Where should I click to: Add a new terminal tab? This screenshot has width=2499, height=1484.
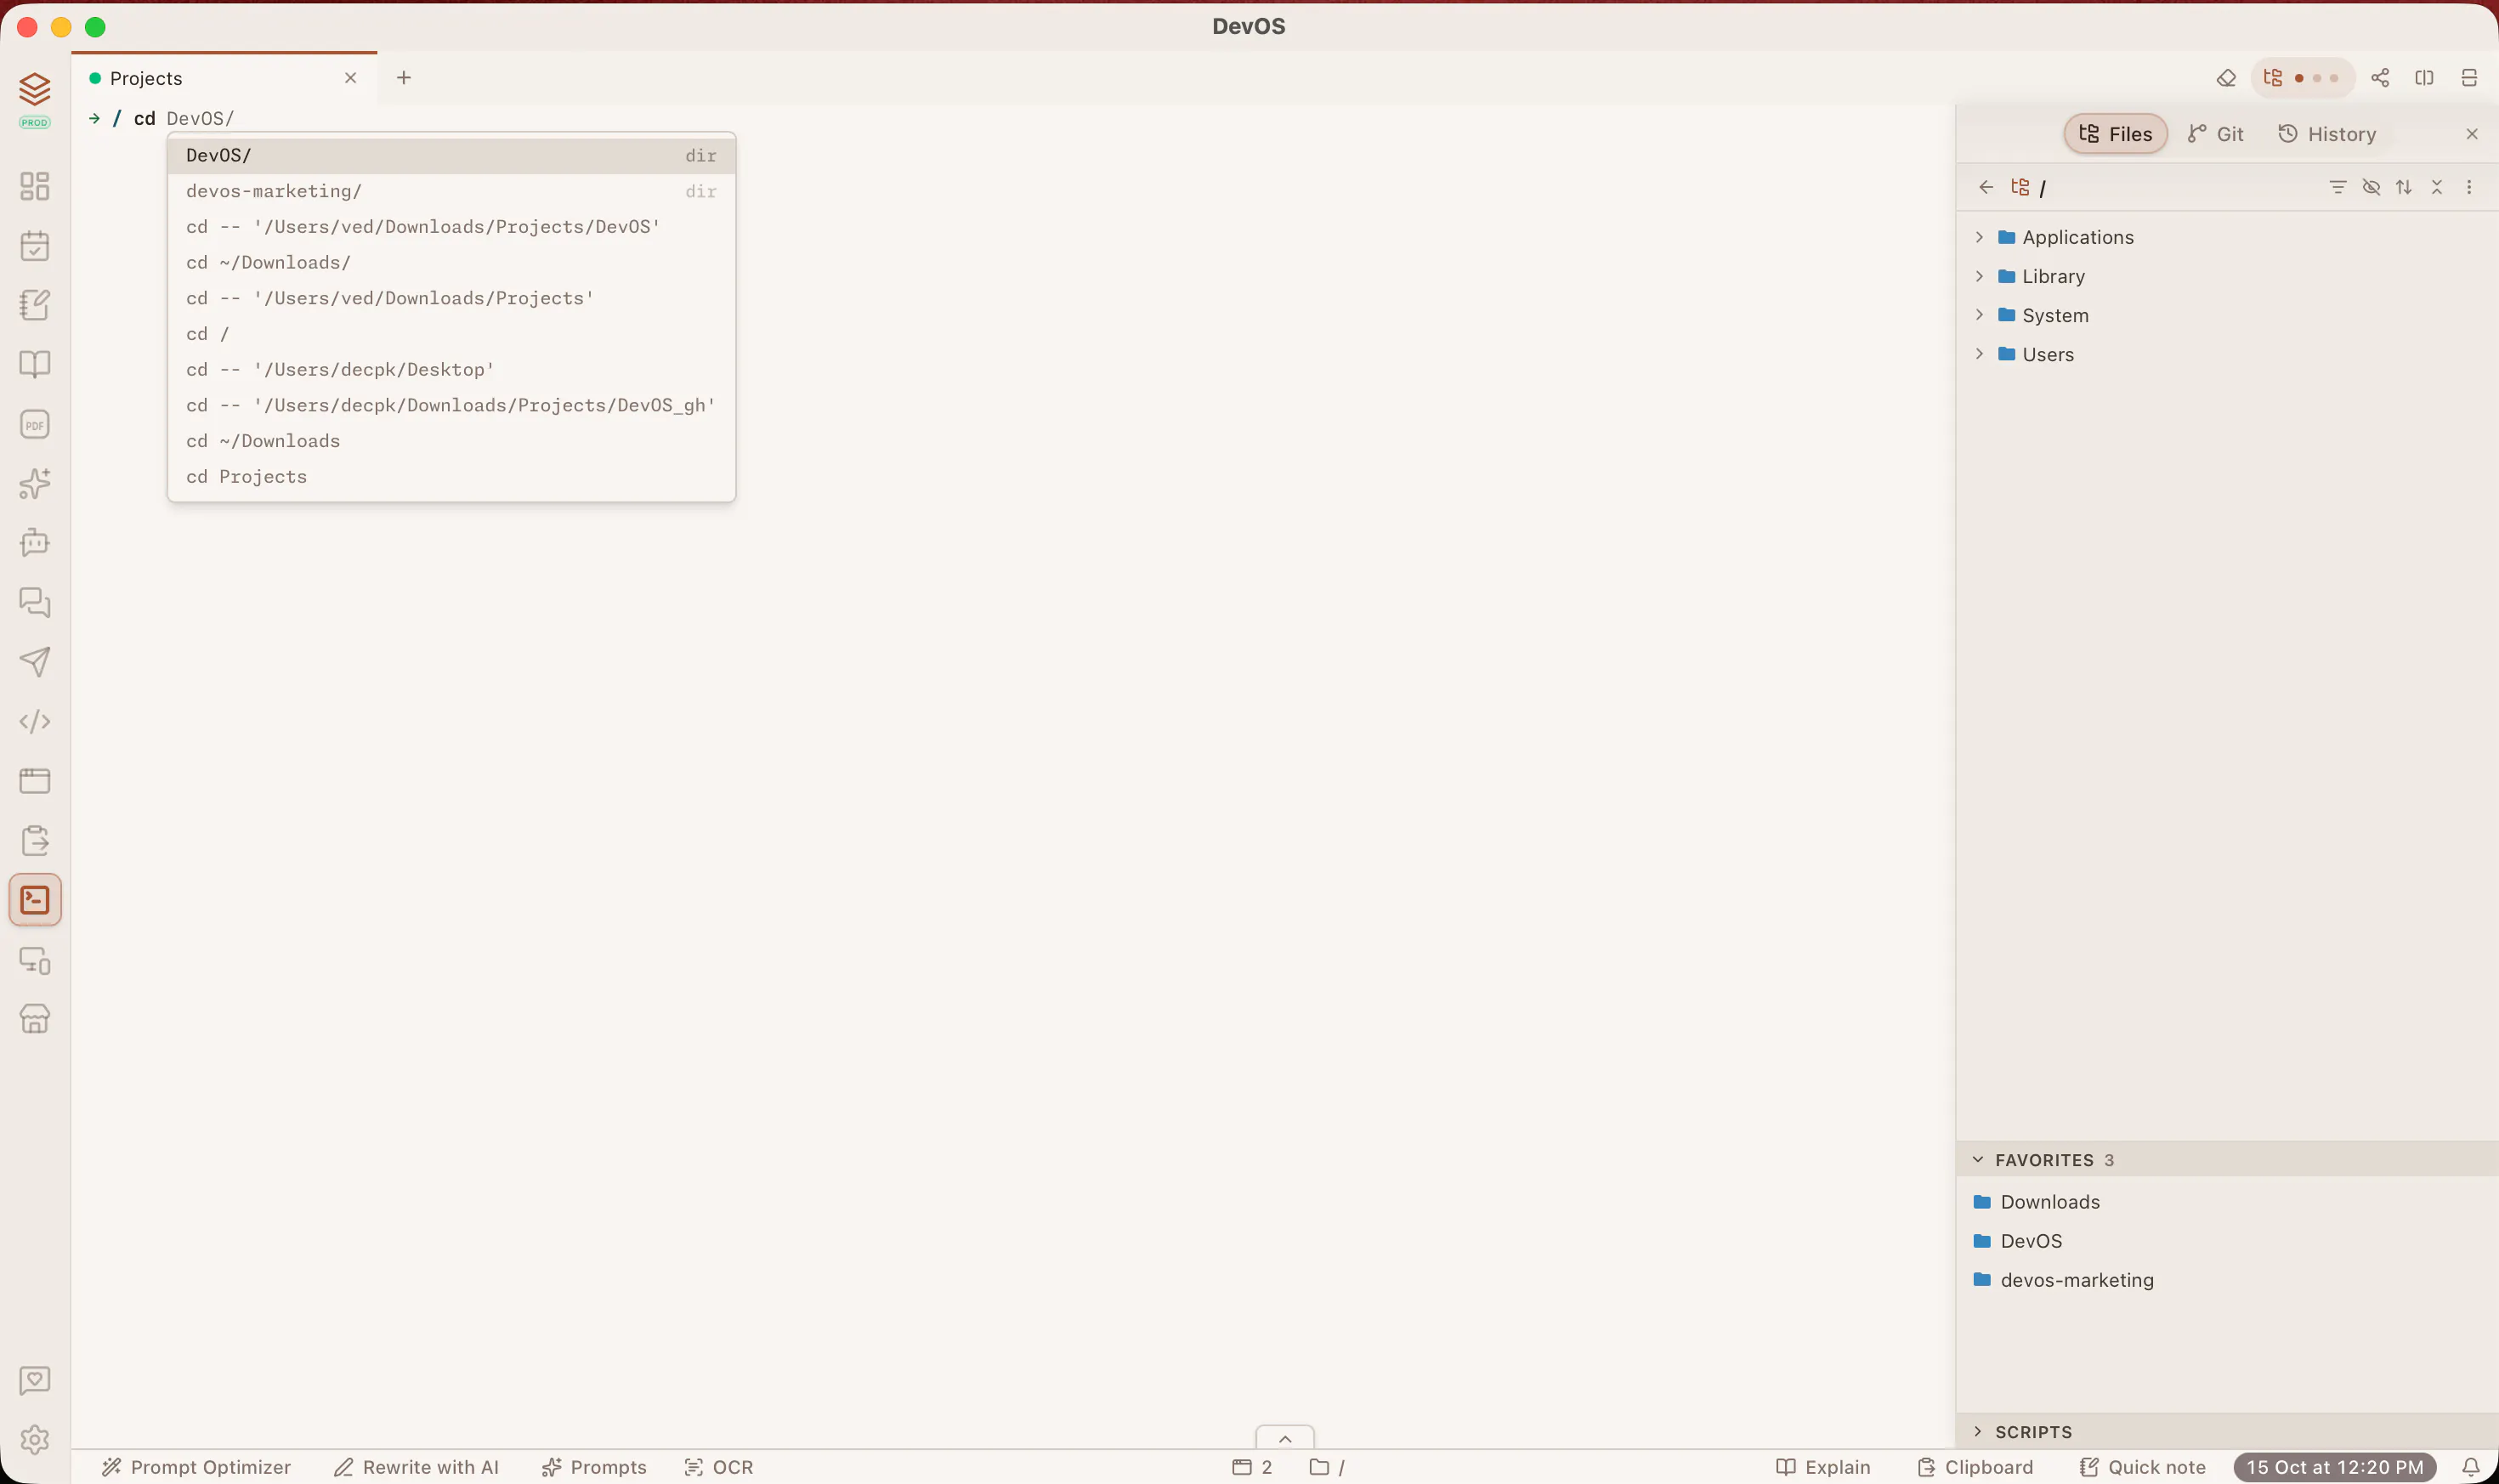click(404, 78)
